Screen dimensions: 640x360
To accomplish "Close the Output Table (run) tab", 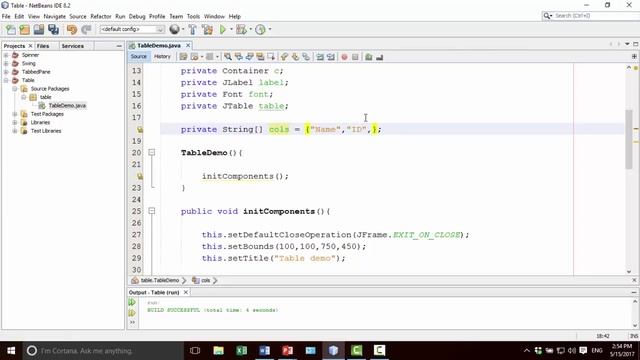I will [186, 292].
